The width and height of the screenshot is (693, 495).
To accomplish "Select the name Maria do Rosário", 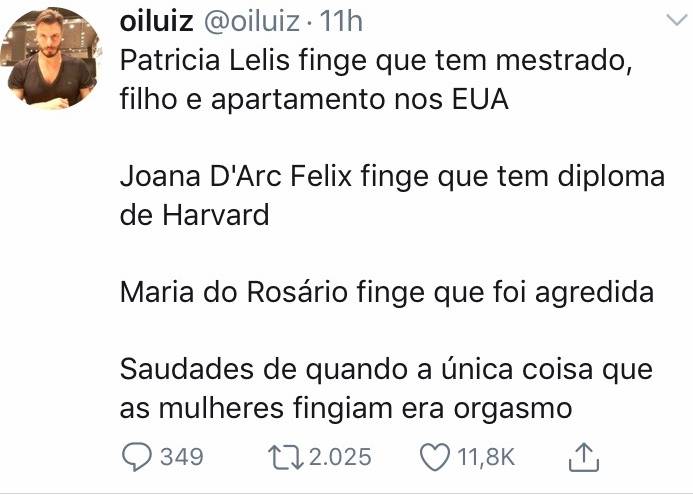I will click(234, 292).
